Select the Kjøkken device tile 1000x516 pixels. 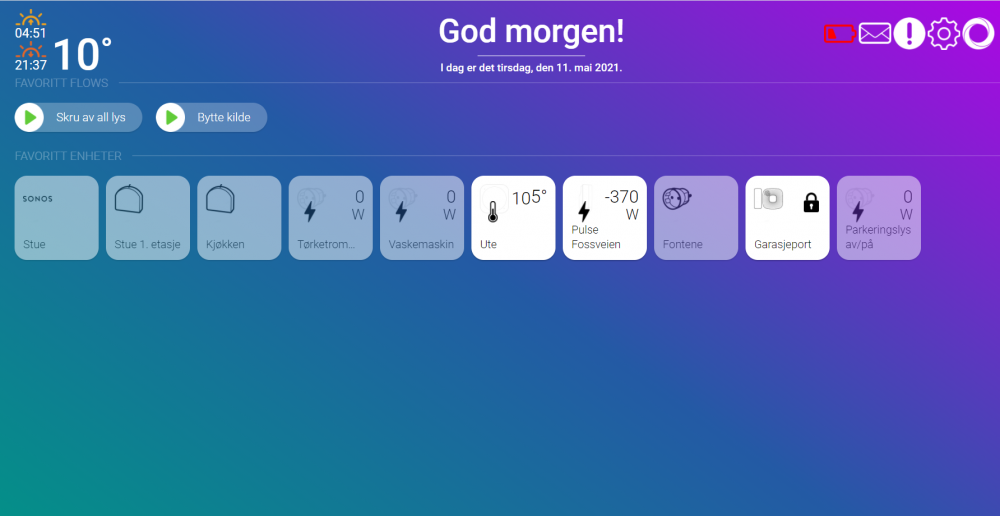click(x=239, y=218)
